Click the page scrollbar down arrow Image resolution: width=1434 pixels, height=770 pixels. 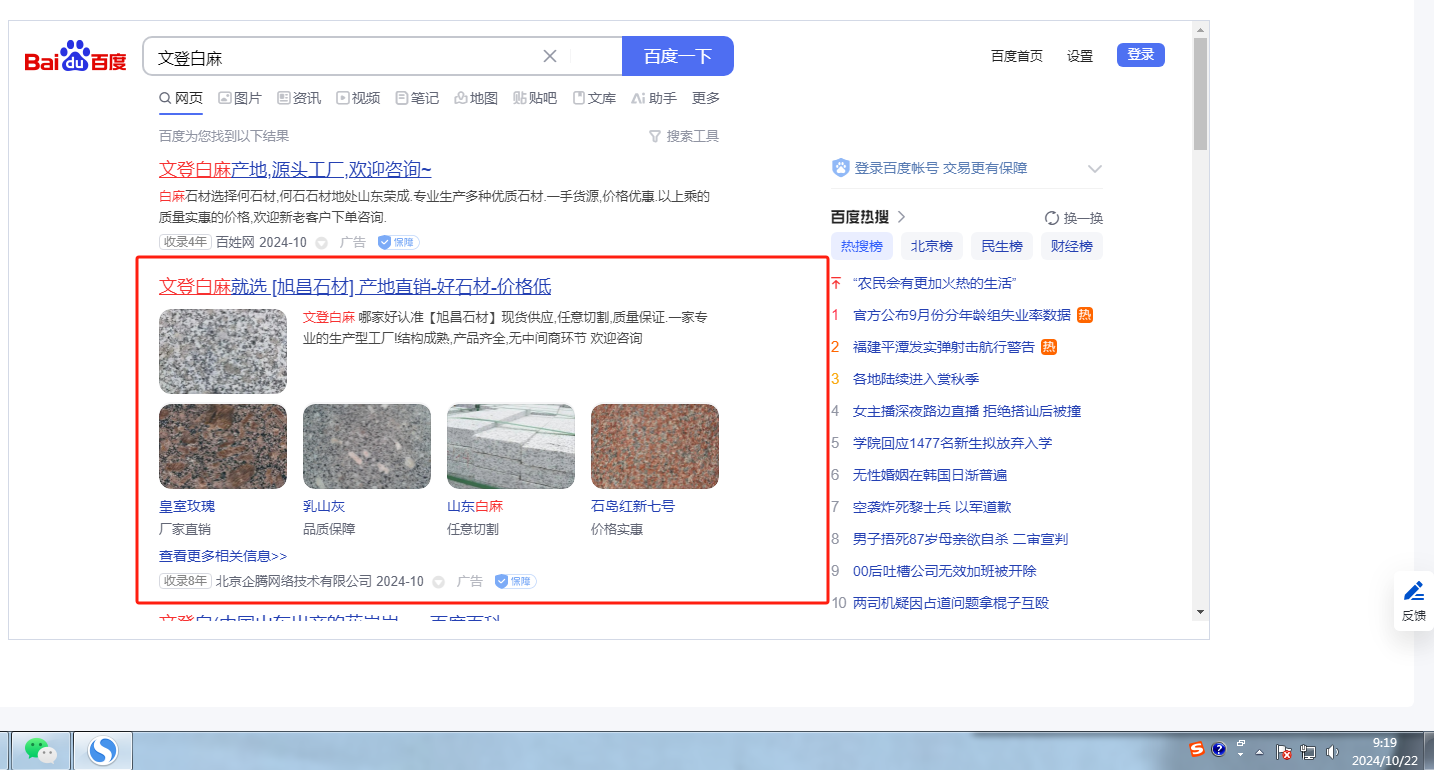click(x=1200, y=612)
